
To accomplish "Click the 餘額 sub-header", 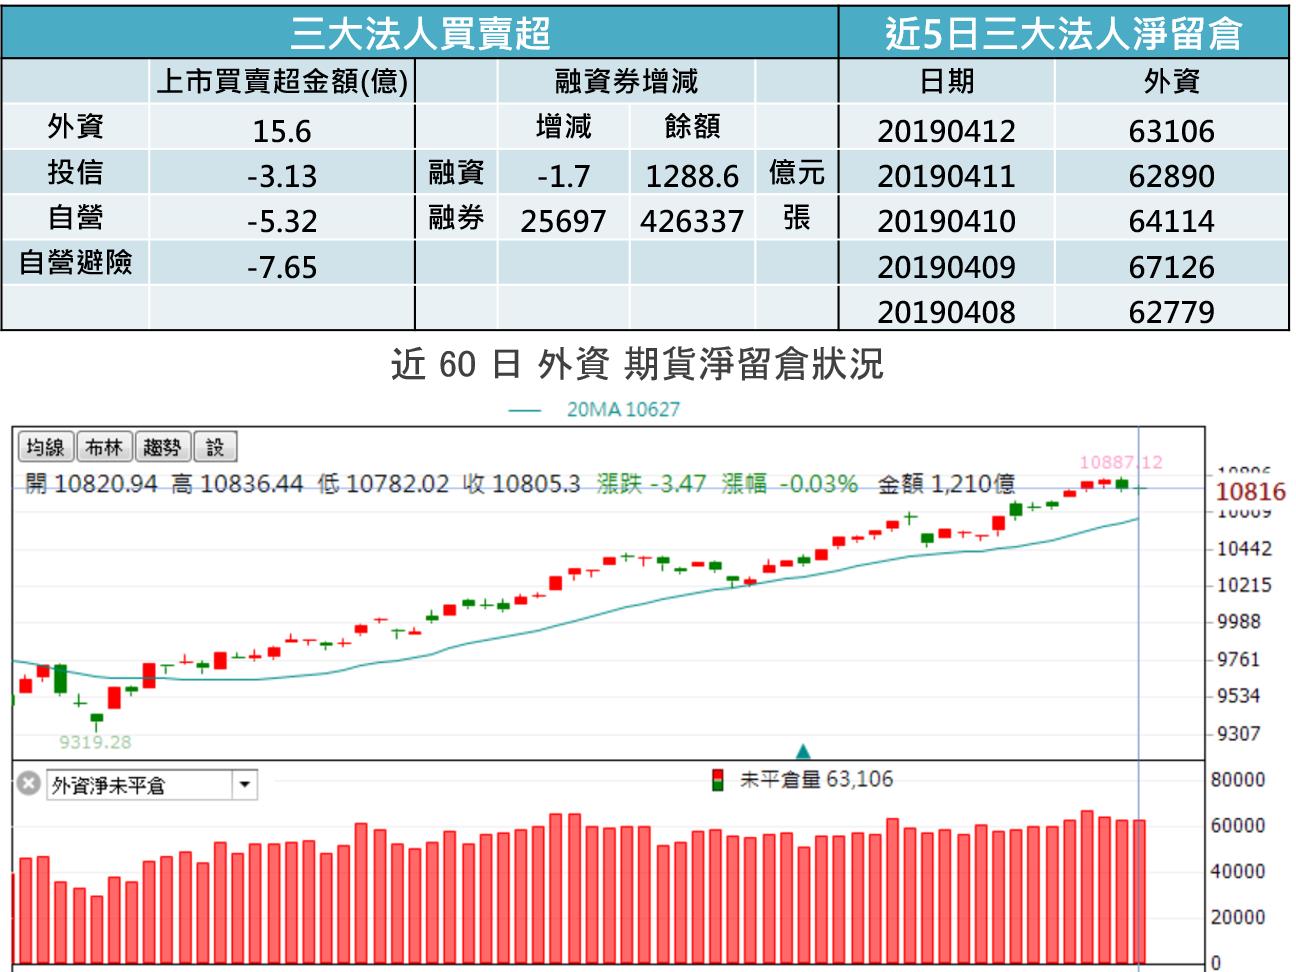I will click(x=692, y=126).
